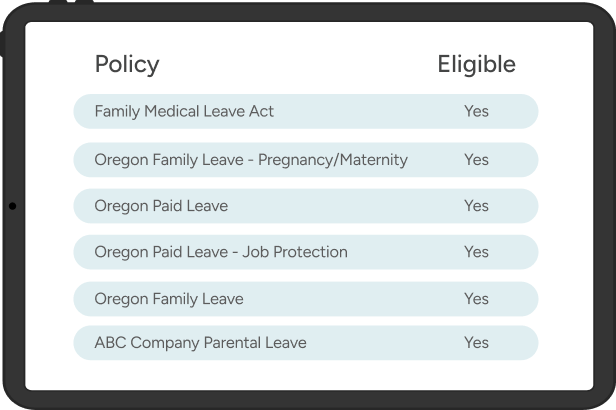
Task: Select the Oregon Family Leave policy name
Action: click(x=168, y=299)
